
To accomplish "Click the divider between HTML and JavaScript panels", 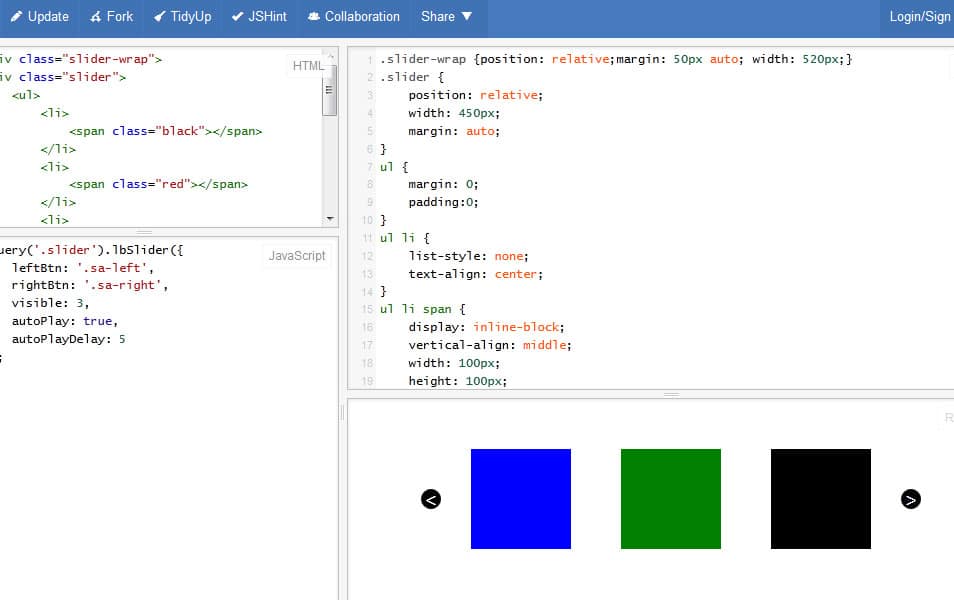I will pos(145,232).
